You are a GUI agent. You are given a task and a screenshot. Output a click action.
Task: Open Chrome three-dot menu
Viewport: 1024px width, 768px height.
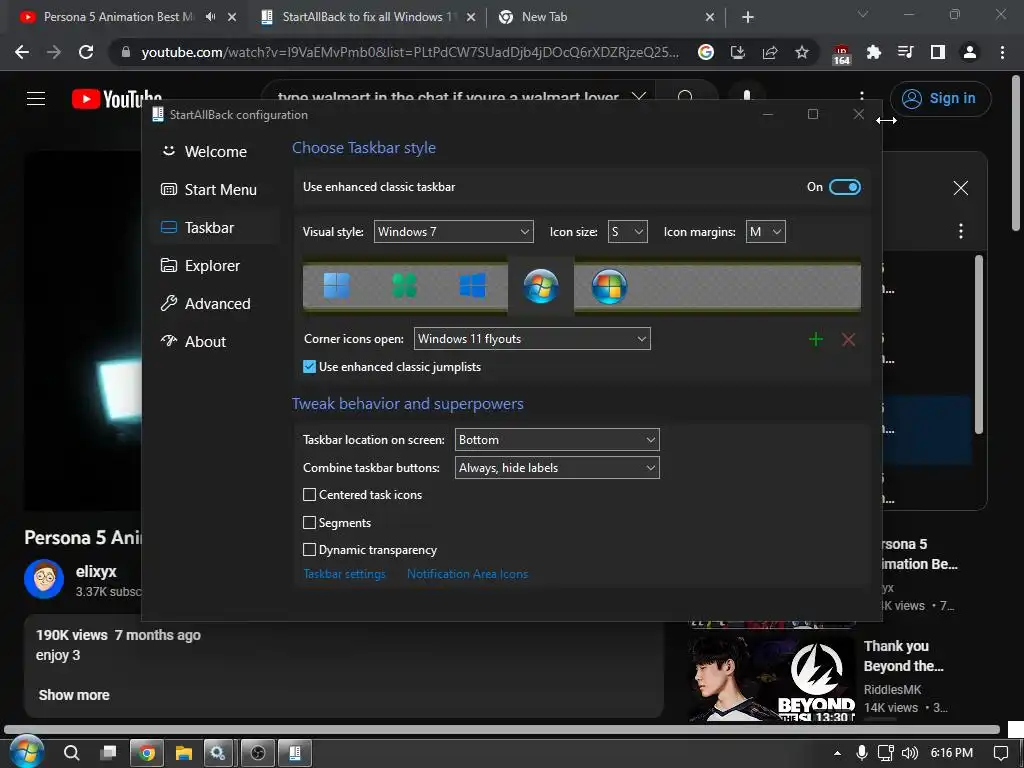1002,52
